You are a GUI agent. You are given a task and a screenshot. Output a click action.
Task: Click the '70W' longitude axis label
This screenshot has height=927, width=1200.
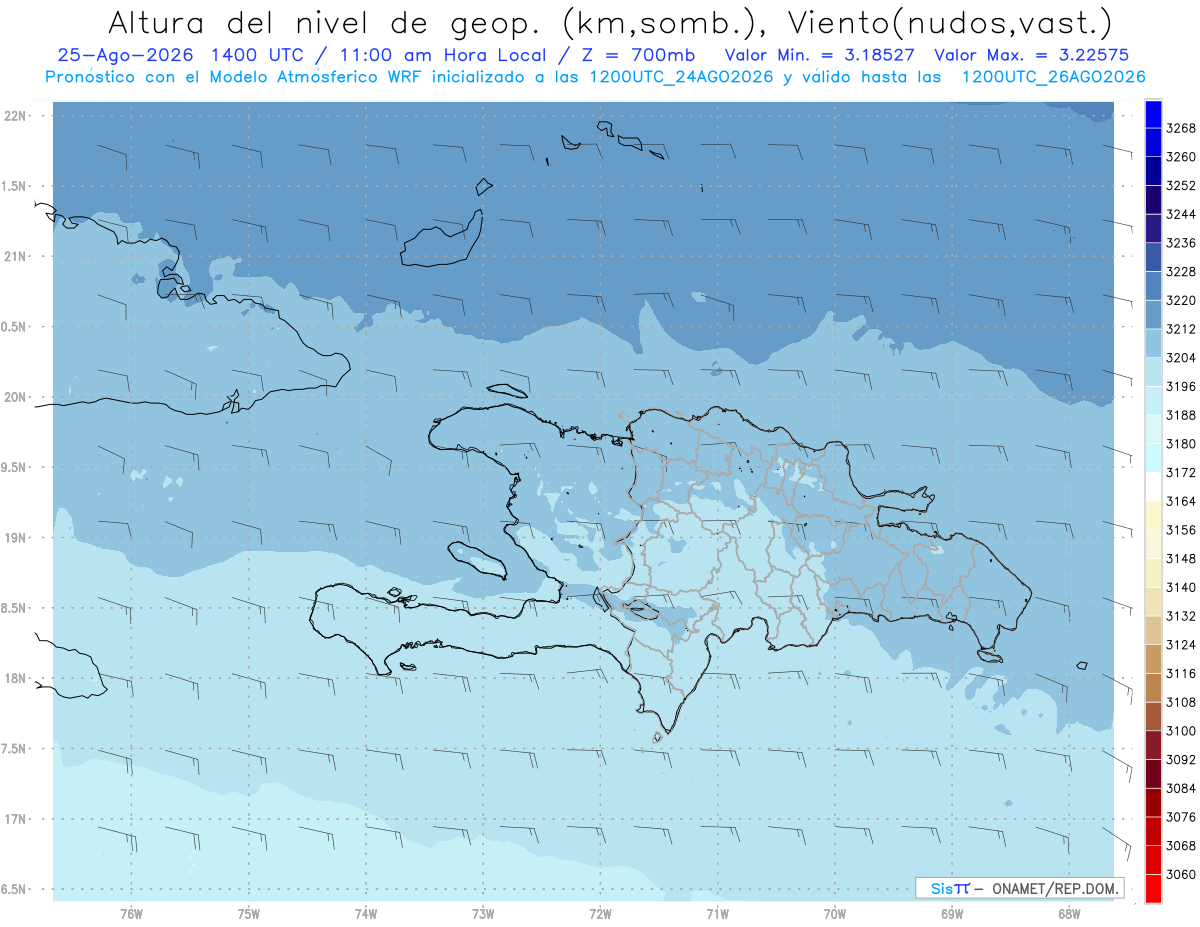coord(835,914)
